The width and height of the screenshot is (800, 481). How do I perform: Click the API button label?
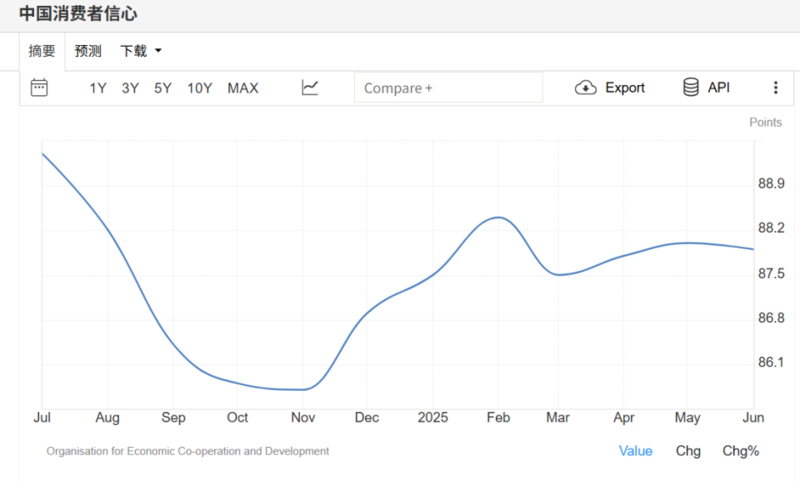[x=719, y=87]
